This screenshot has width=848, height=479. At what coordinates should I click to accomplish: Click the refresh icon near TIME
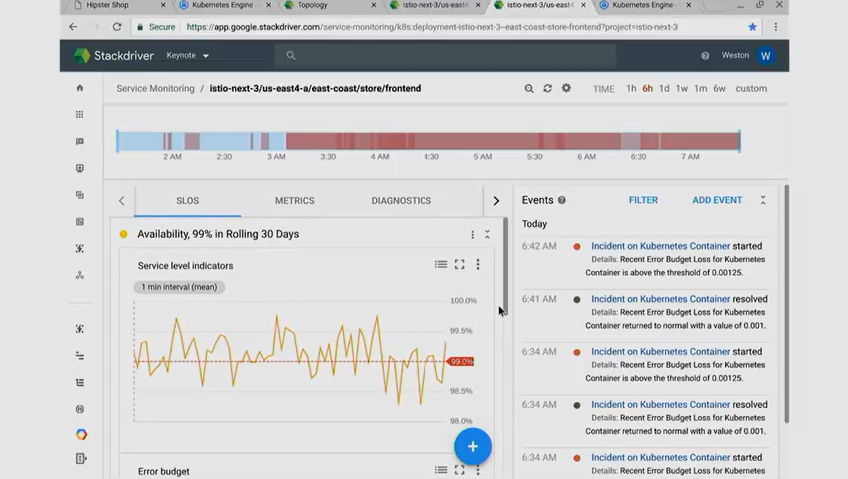tap(547, 89)
